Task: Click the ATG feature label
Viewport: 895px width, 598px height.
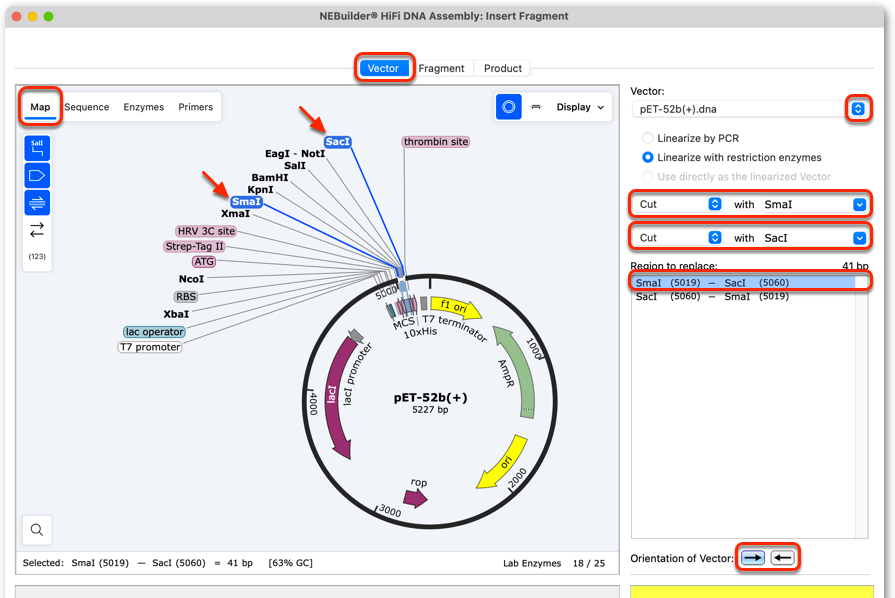Action: pos(204,261)
